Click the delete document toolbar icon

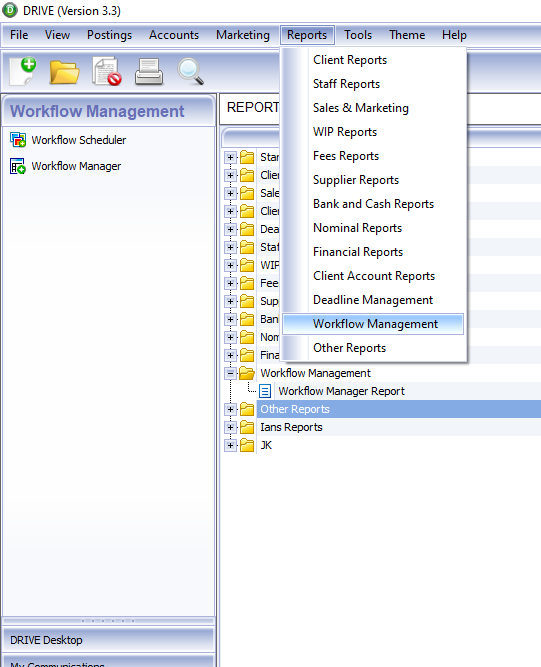107,71
